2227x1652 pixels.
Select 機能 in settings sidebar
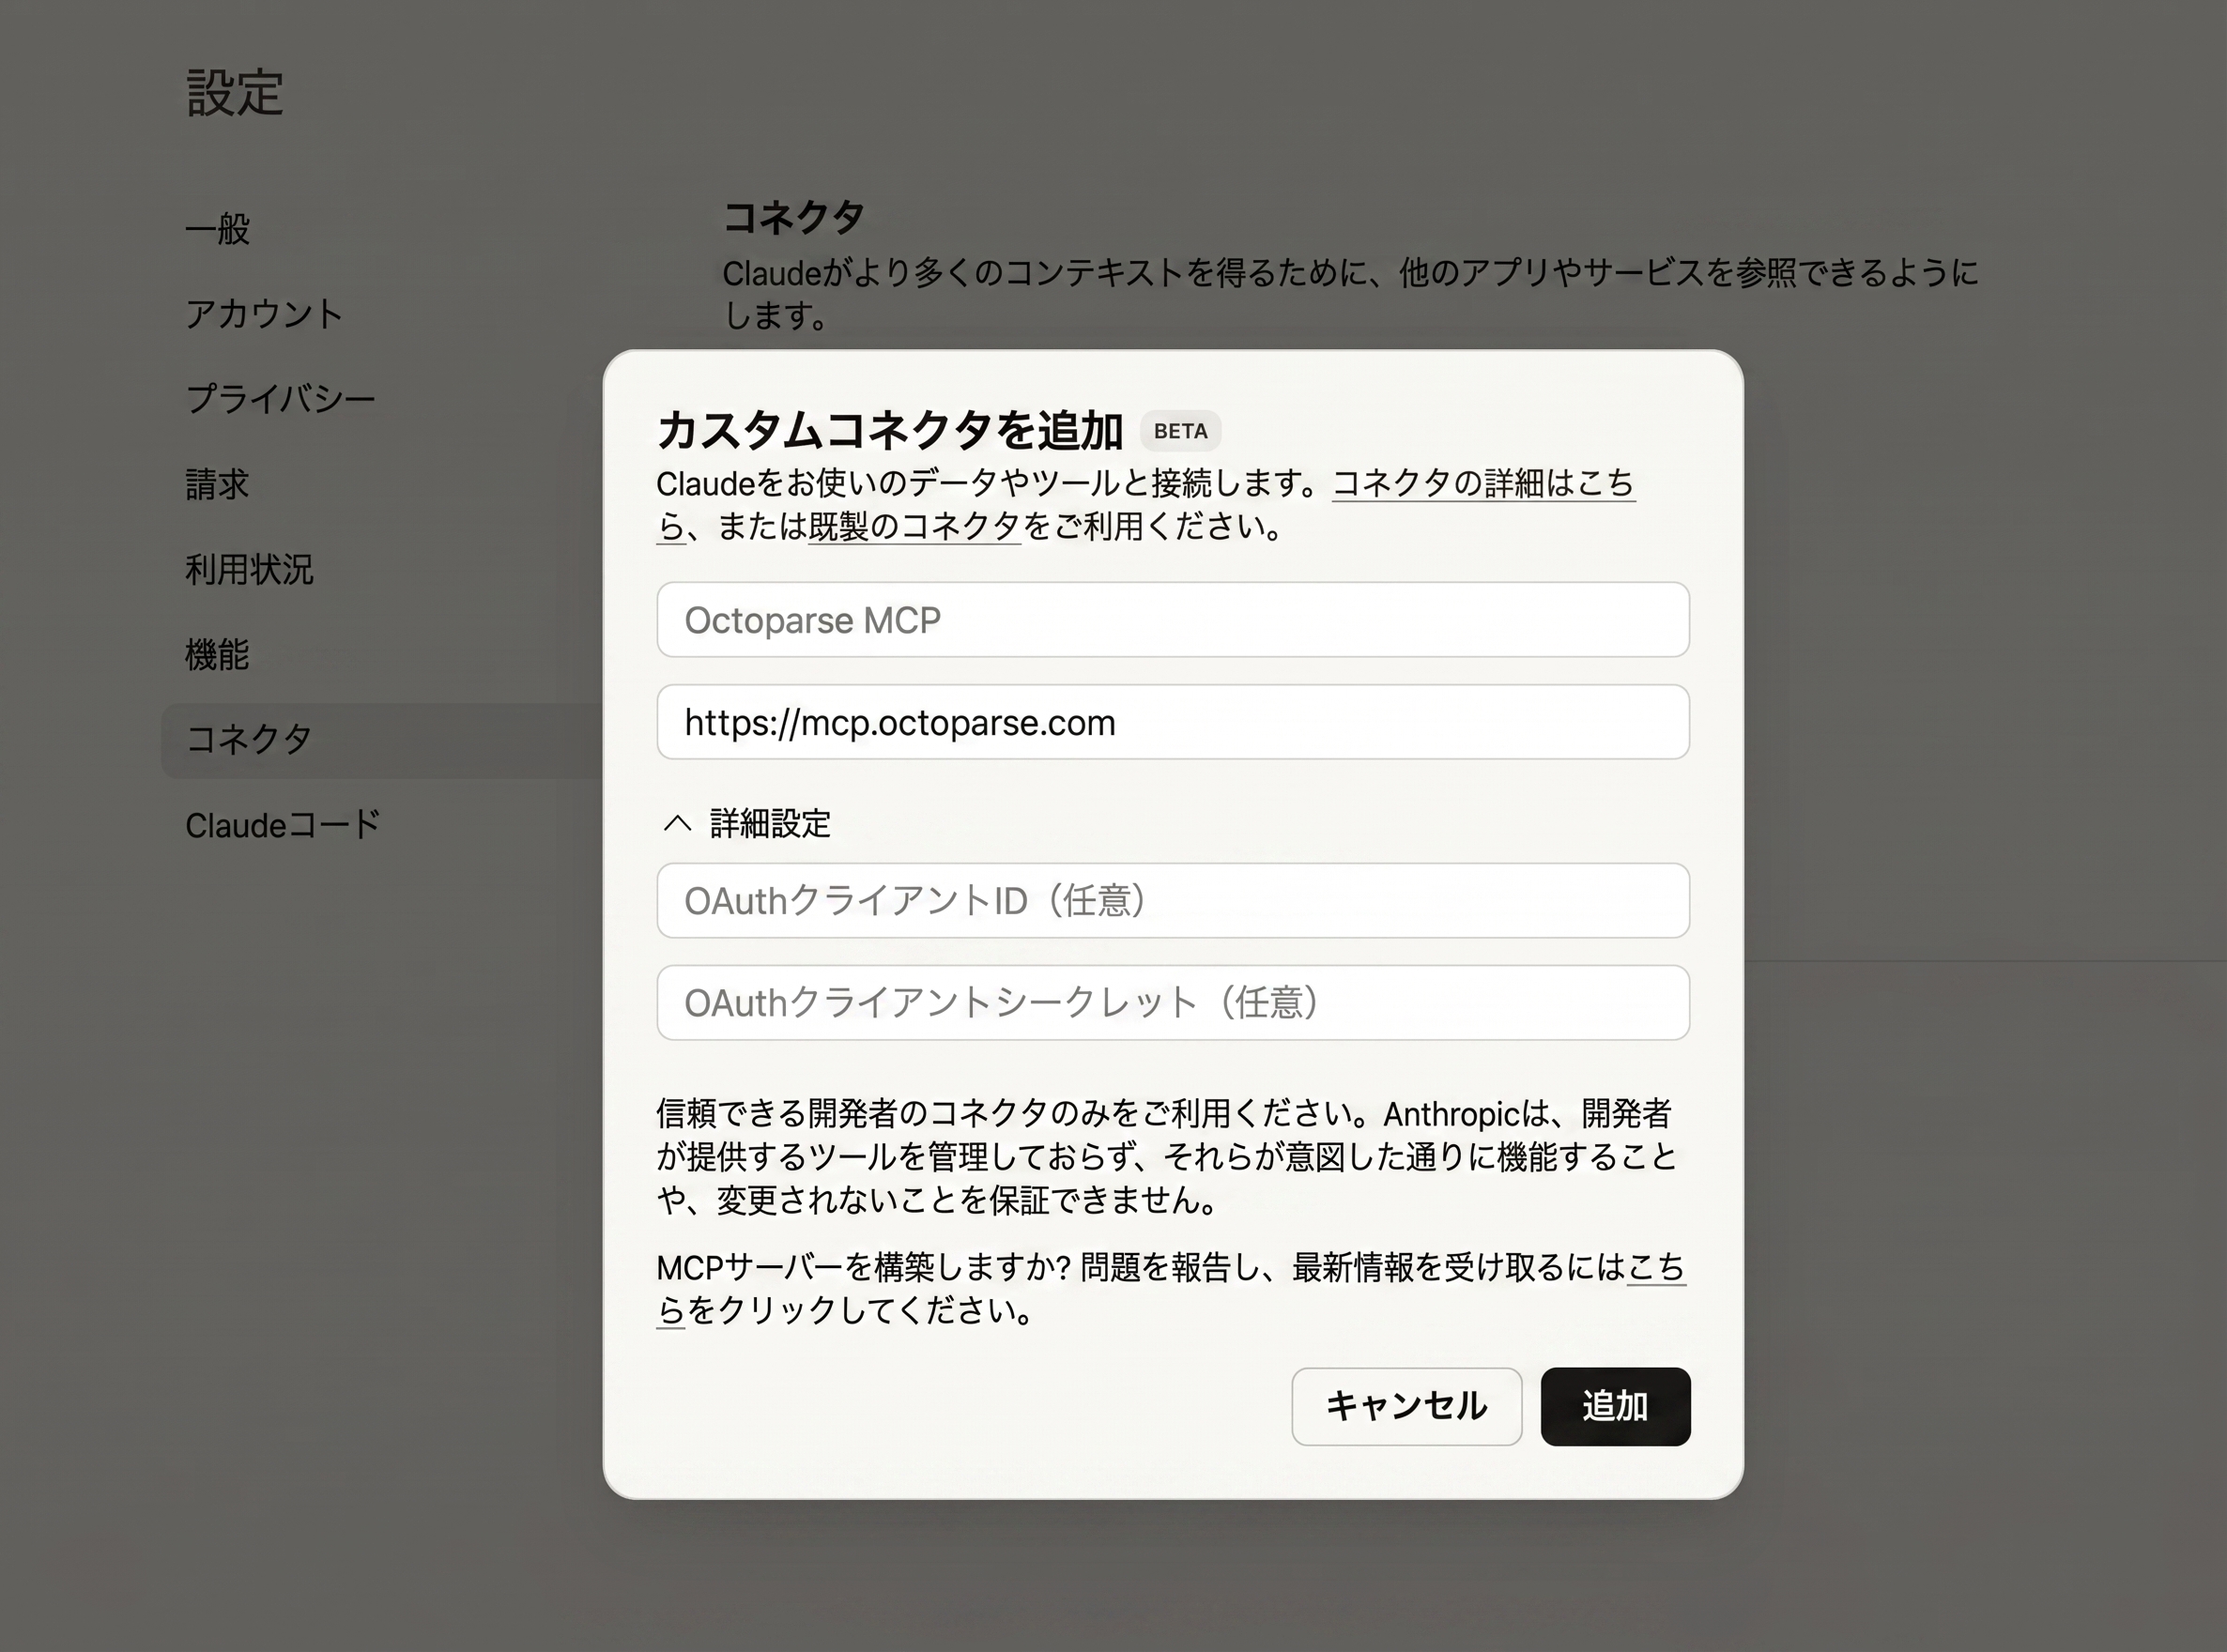click(x=217, y=655)
